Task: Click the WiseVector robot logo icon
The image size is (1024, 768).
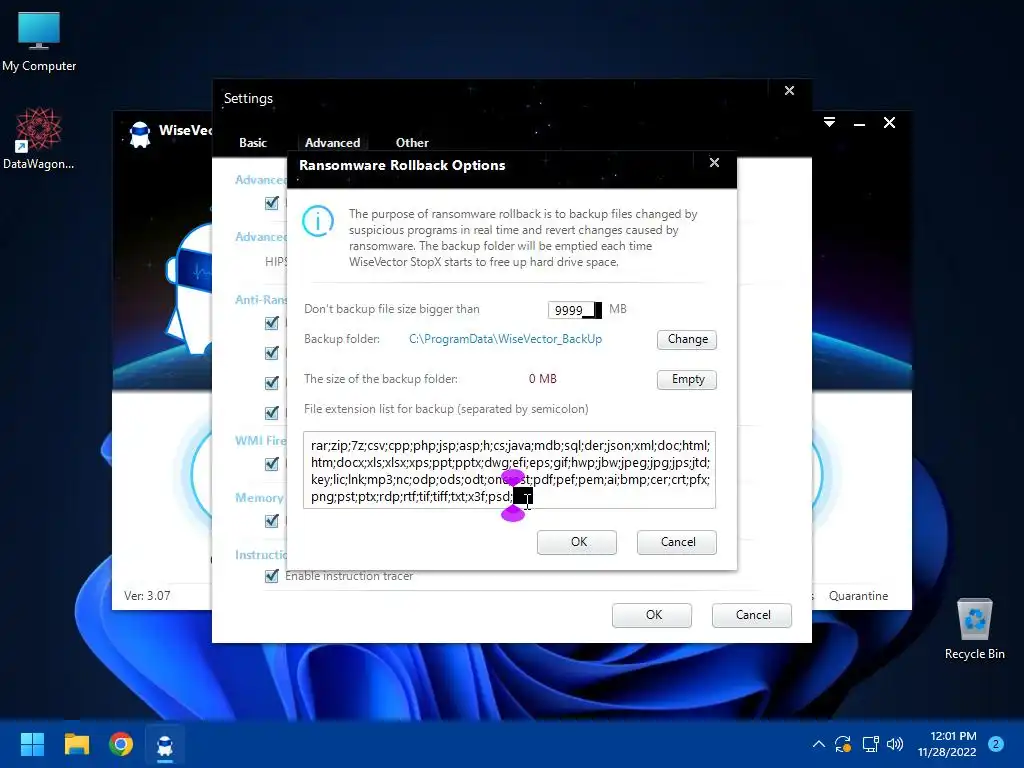Action: (x=140, y=135)
